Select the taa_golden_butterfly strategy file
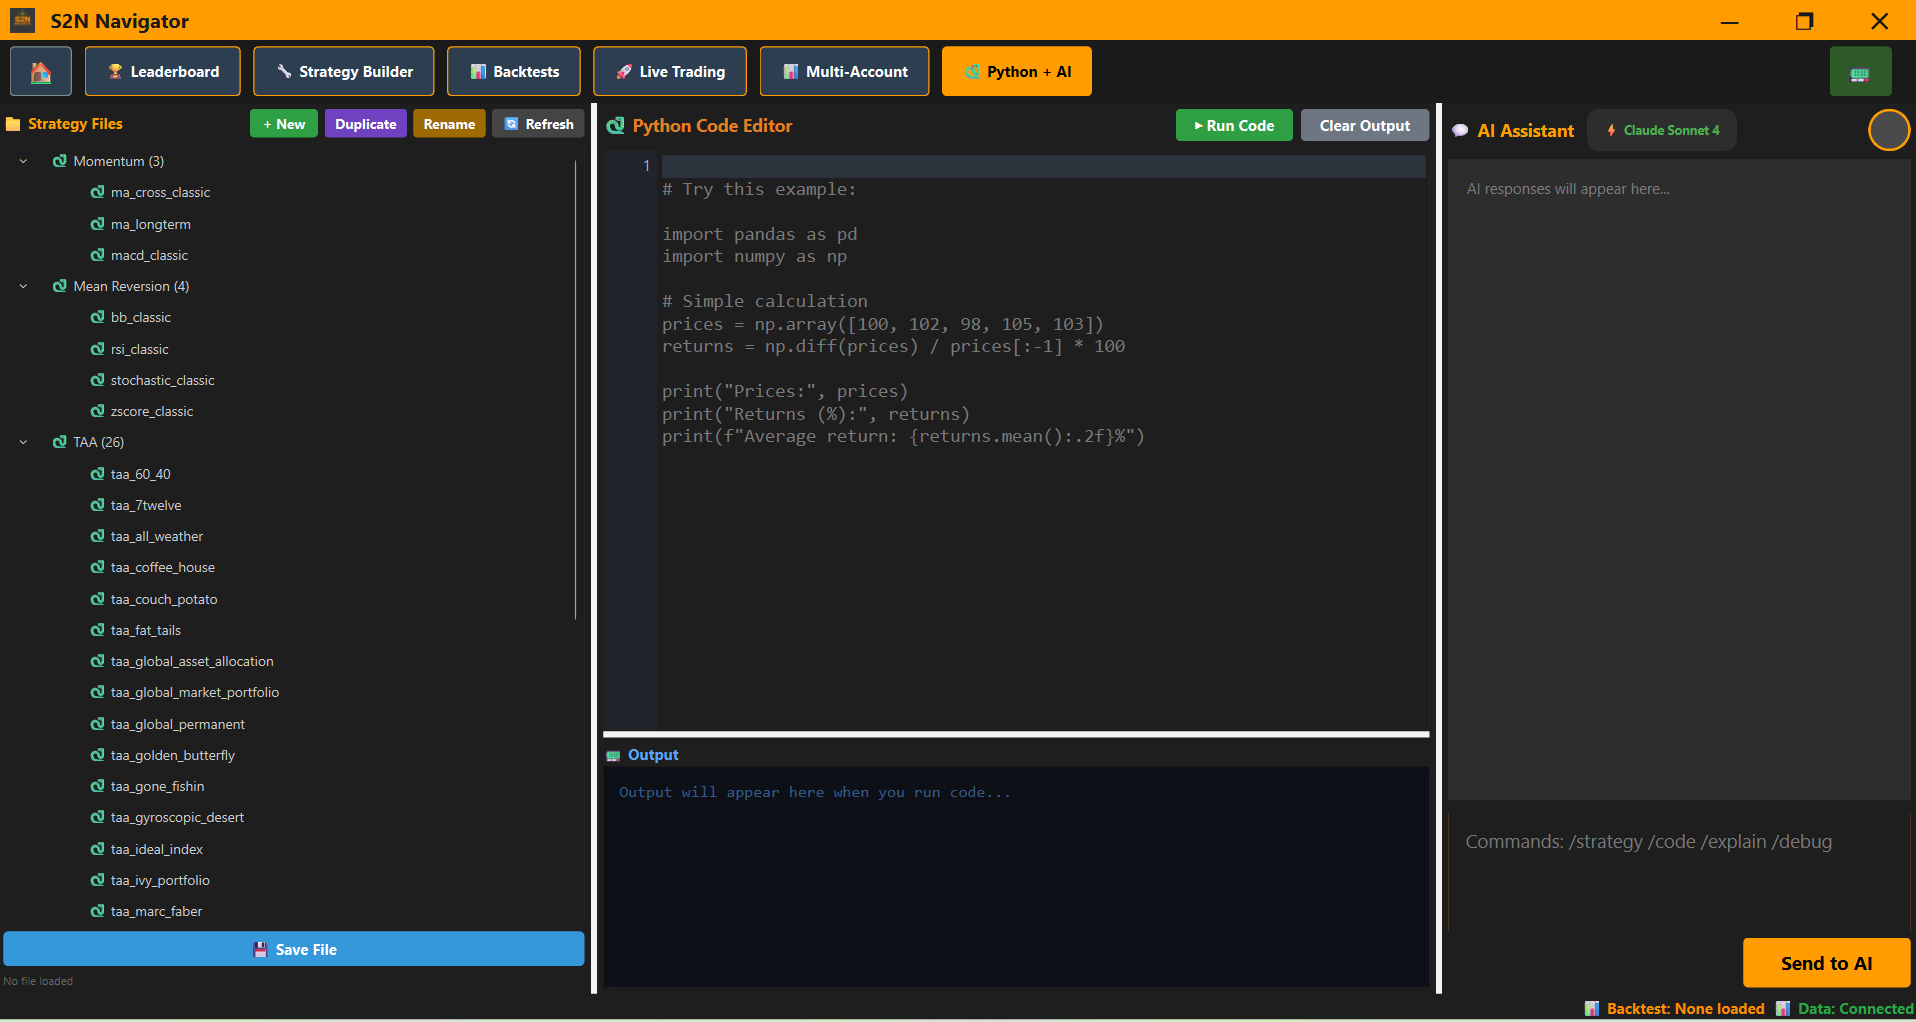 [172, 755]
